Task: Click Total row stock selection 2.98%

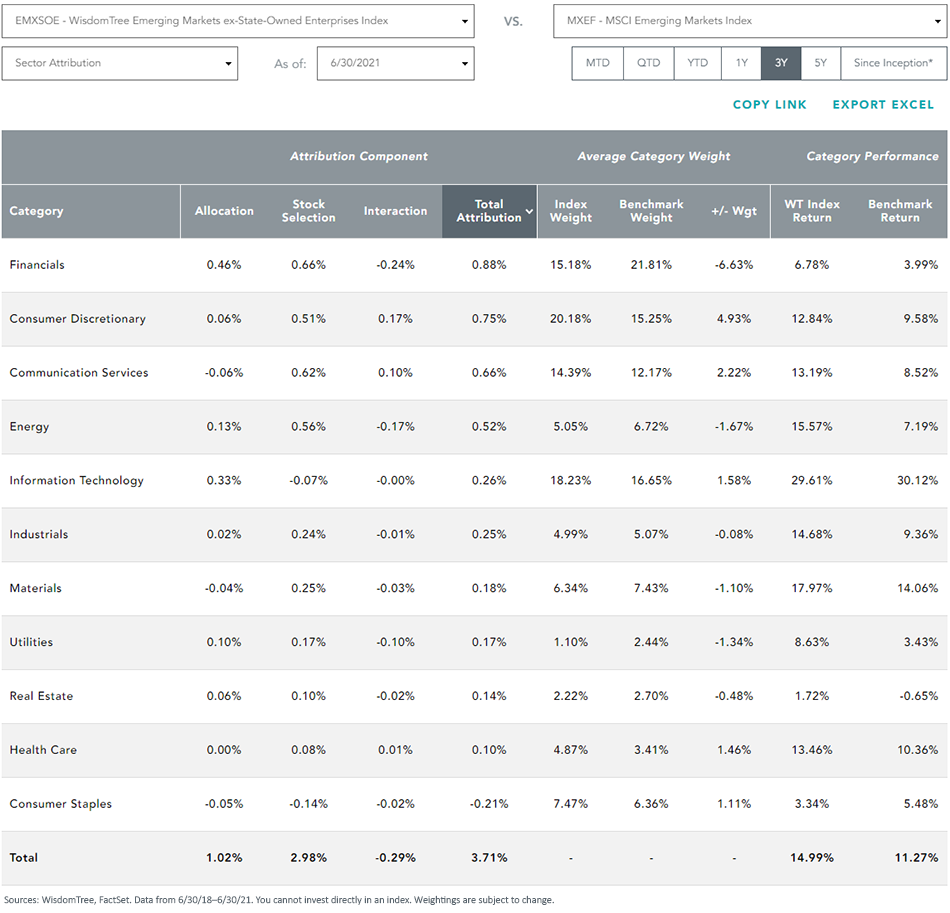Action: coord(308,858)
